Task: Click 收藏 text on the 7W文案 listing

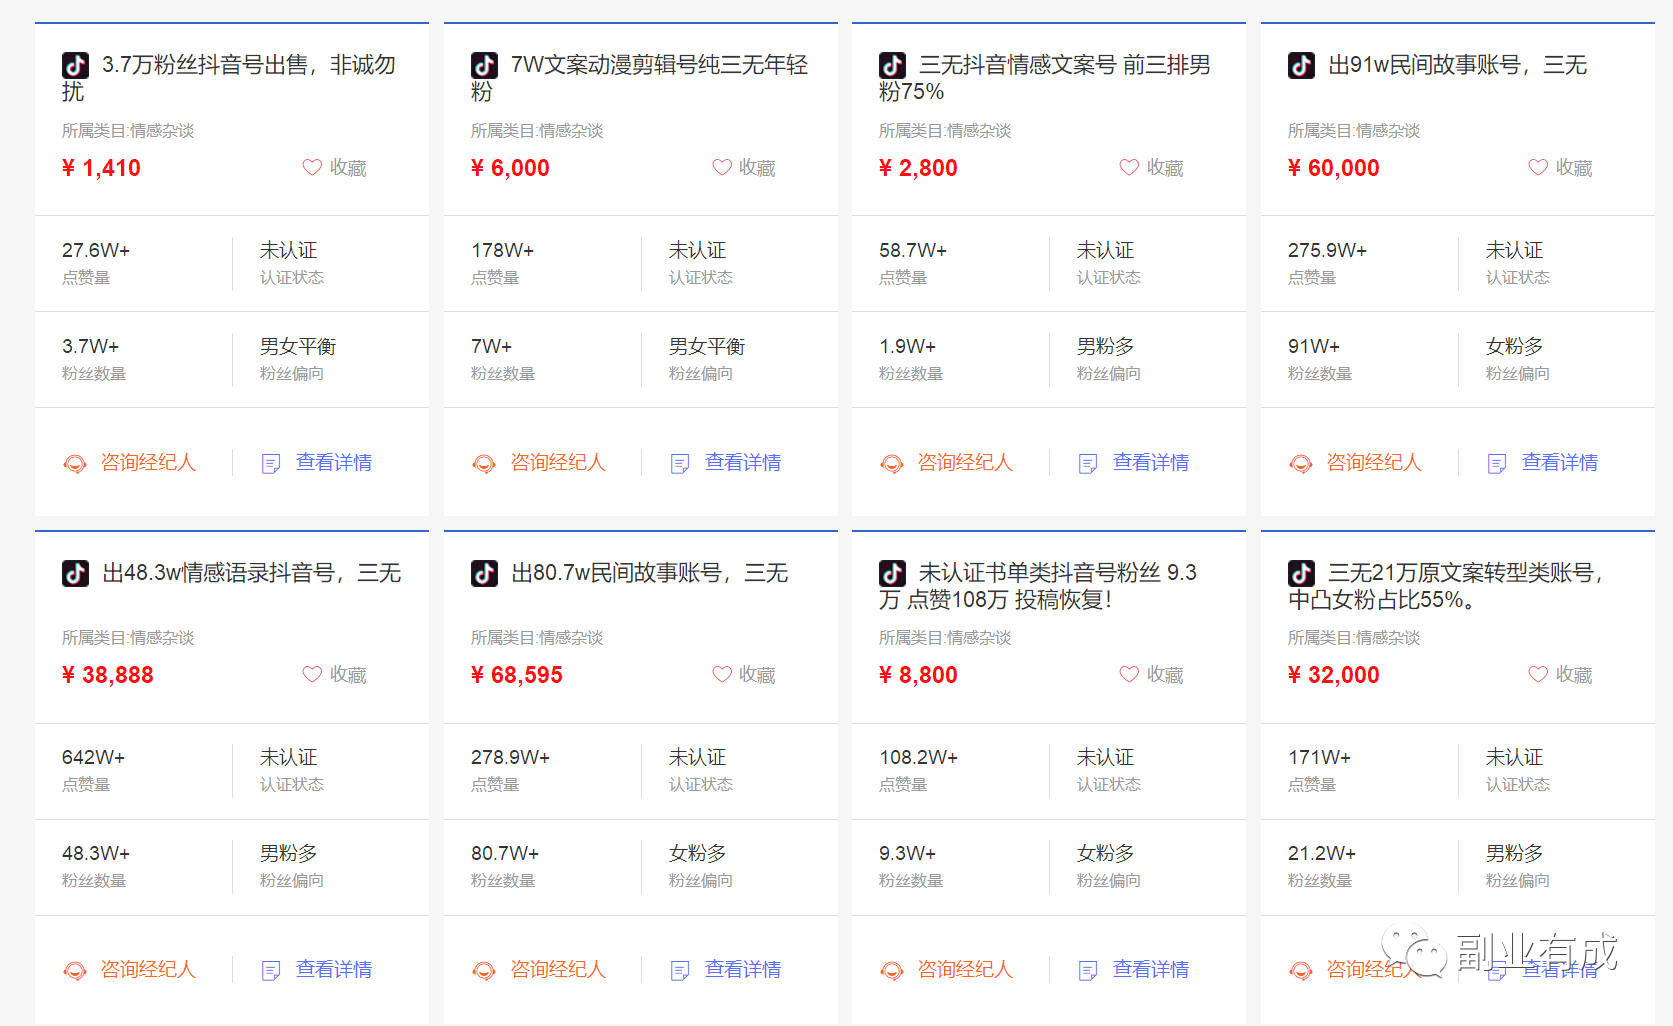Action: point(757,167)
